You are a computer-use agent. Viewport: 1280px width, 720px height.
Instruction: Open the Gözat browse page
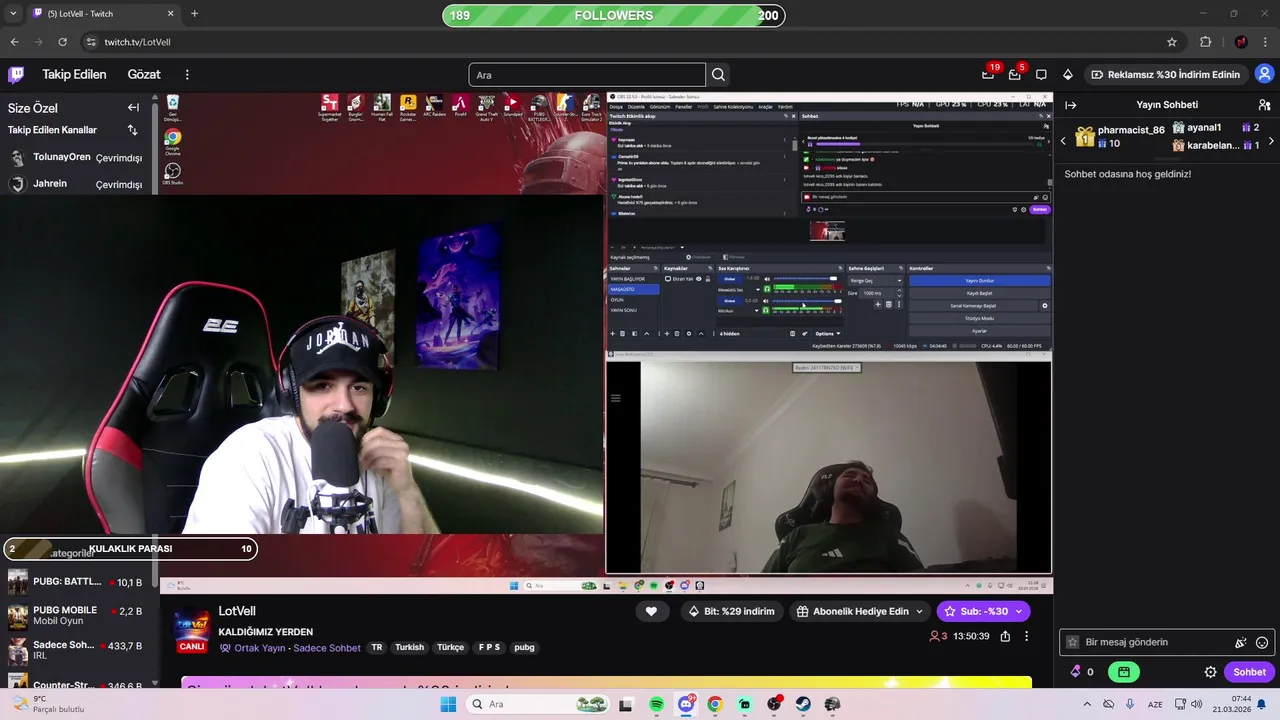click(x=144, y=74)
